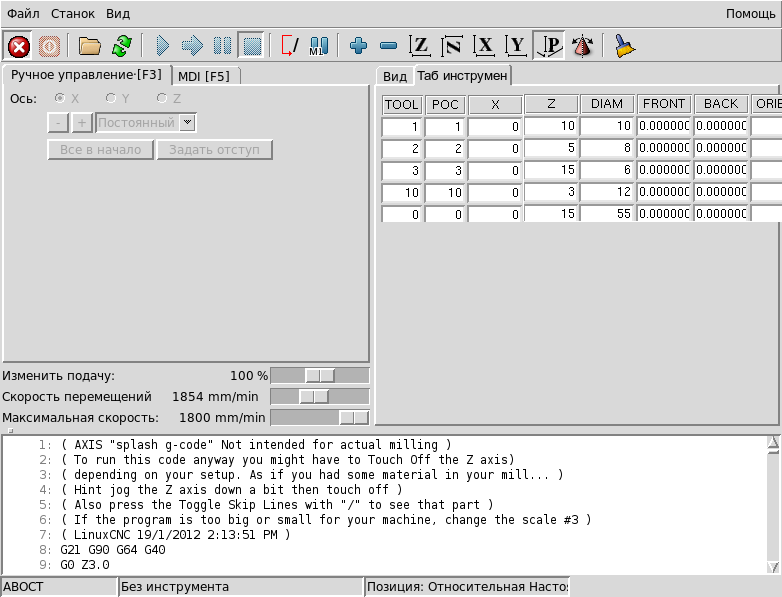Switch to rotated top view icon
The image size is (782, 597).
[x=452, y=46]
